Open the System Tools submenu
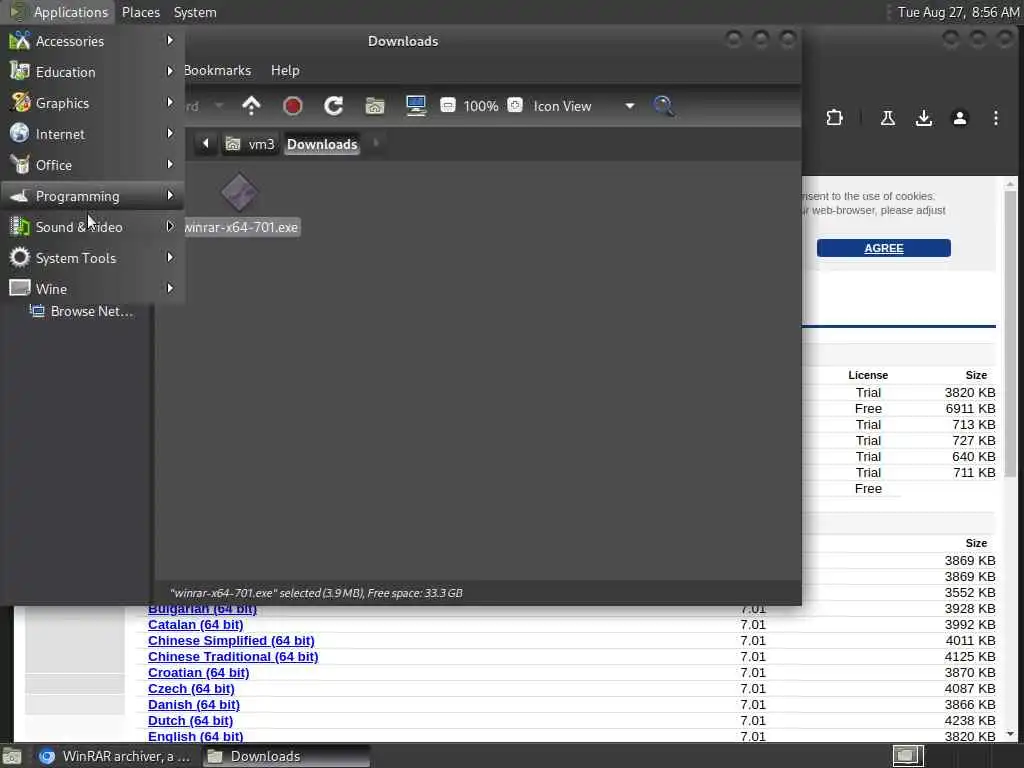Image resolution: width=1024 pixels, height=768 pixels. coord(92,258)
